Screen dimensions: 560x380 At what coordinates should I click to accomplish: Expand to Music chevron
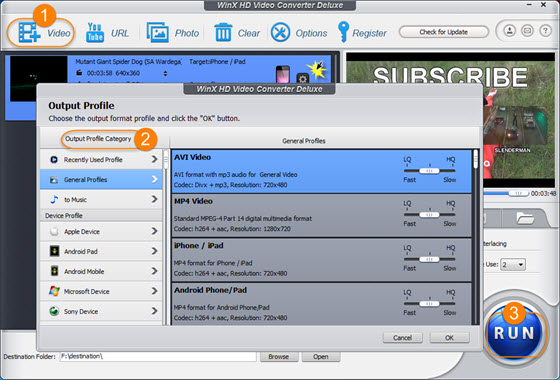point(154,199)
